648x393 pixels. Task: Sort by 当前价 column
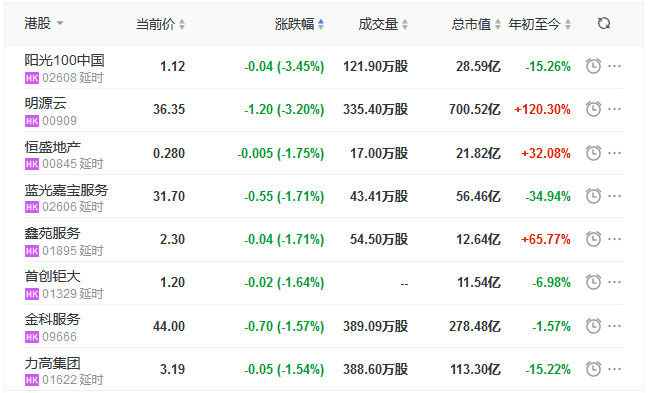[x=160, y=24]
